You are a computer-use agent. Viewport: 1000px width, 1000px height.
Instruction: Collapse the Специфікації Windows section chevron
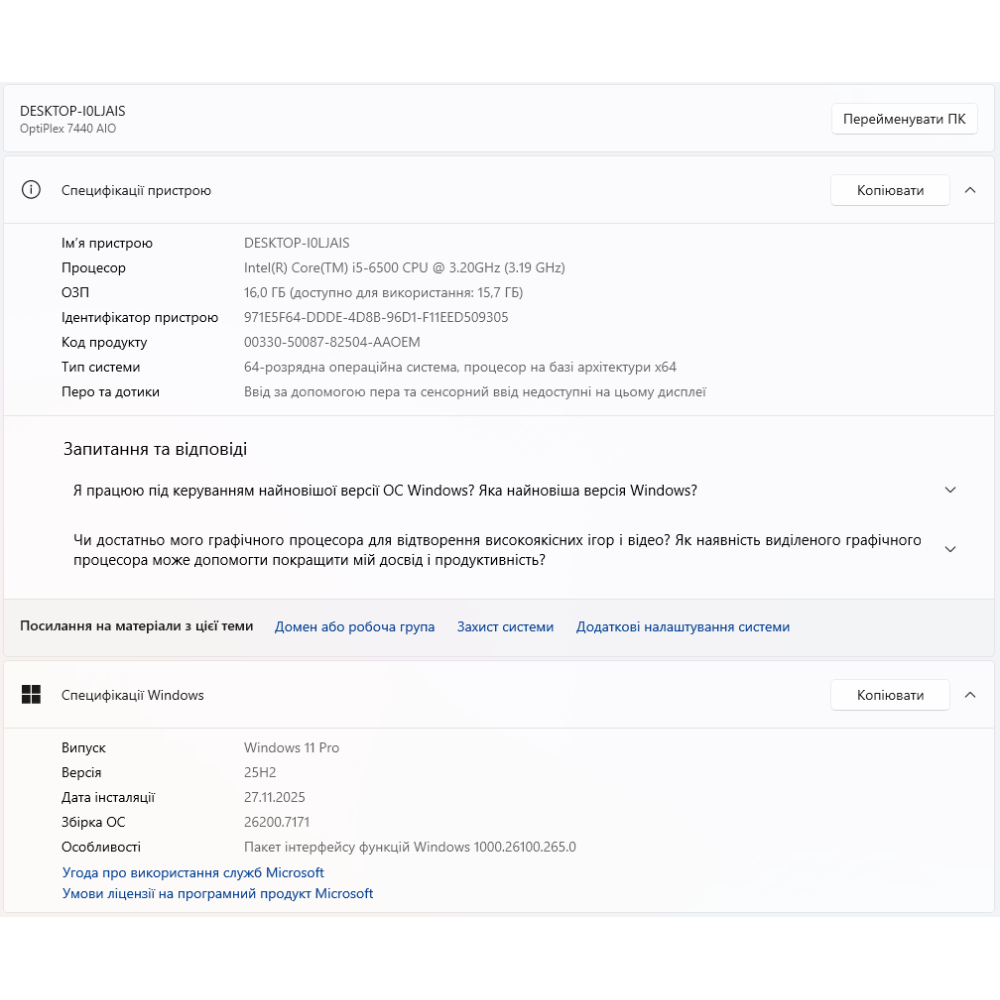970,695
